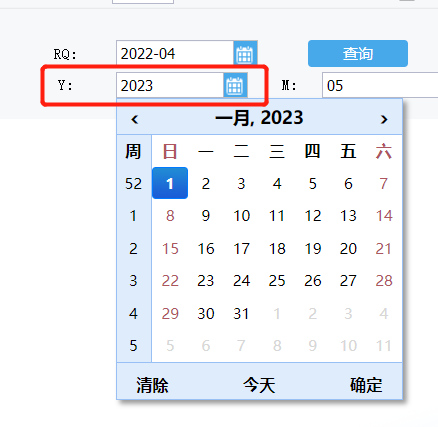Image resolution: width=438 pixels, height=427 pixels.
Task: Select January 27 in calendar
Action: 348,281
